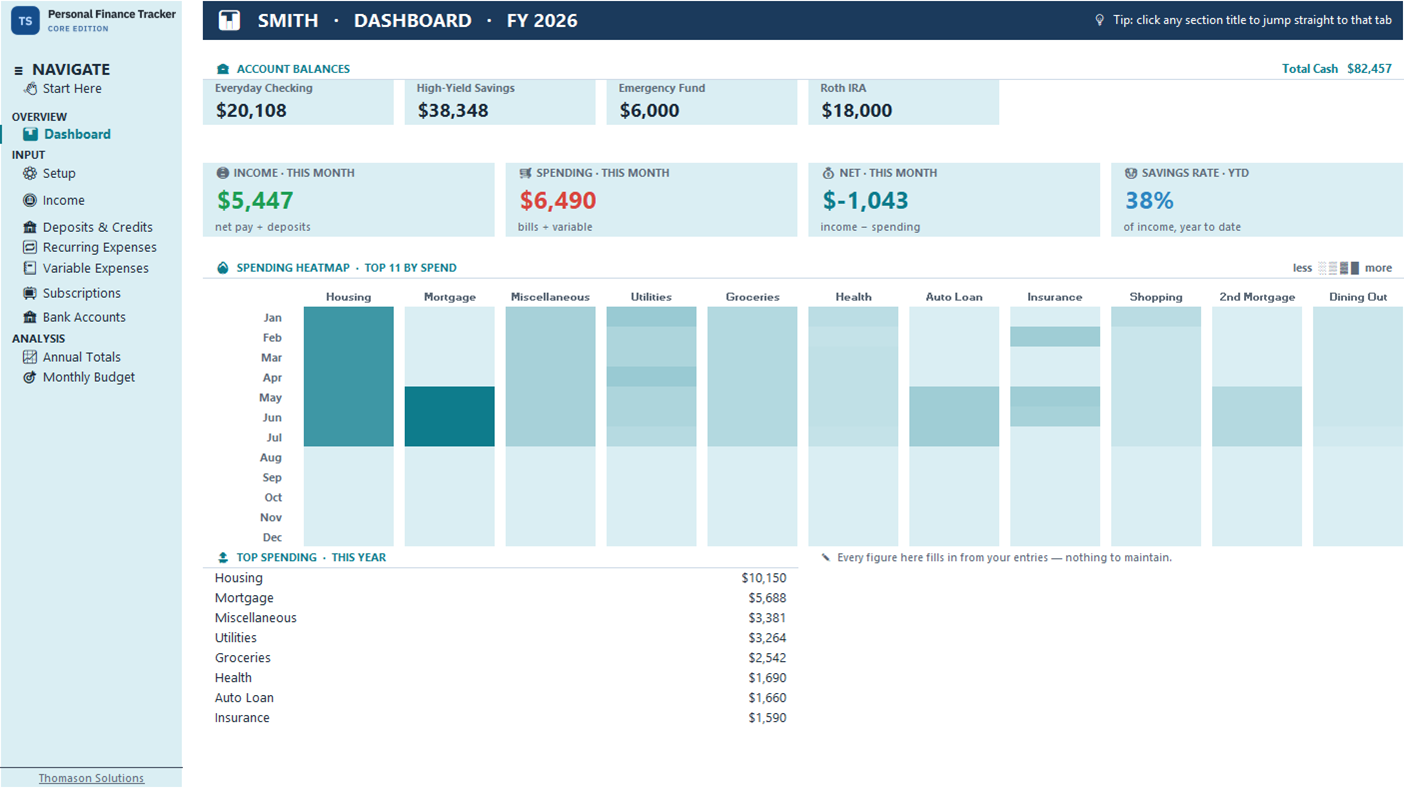The height and width of the screenshot is (788, 1404).
Task: Click the bank icon beside Account Balances
Action: click(223, 69)
